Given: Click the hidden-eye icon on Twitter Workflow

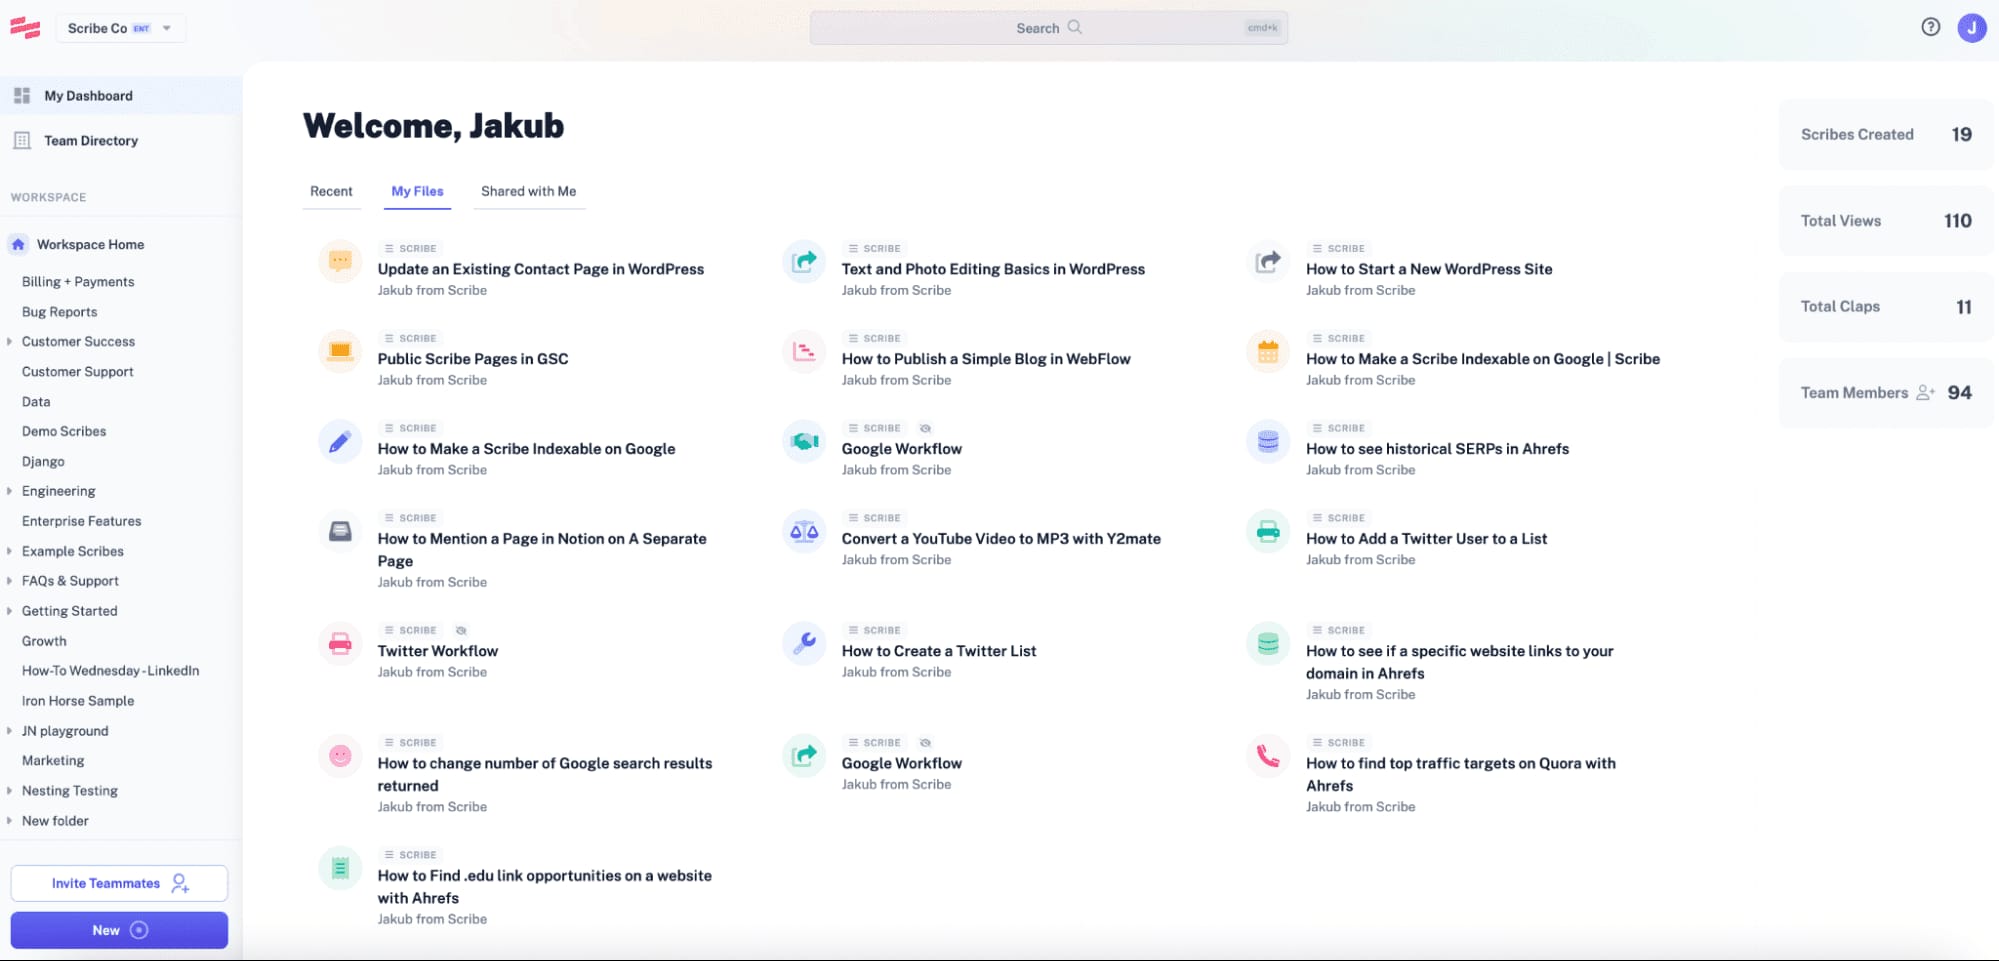Looking at the screenshot, I should 461,631.
